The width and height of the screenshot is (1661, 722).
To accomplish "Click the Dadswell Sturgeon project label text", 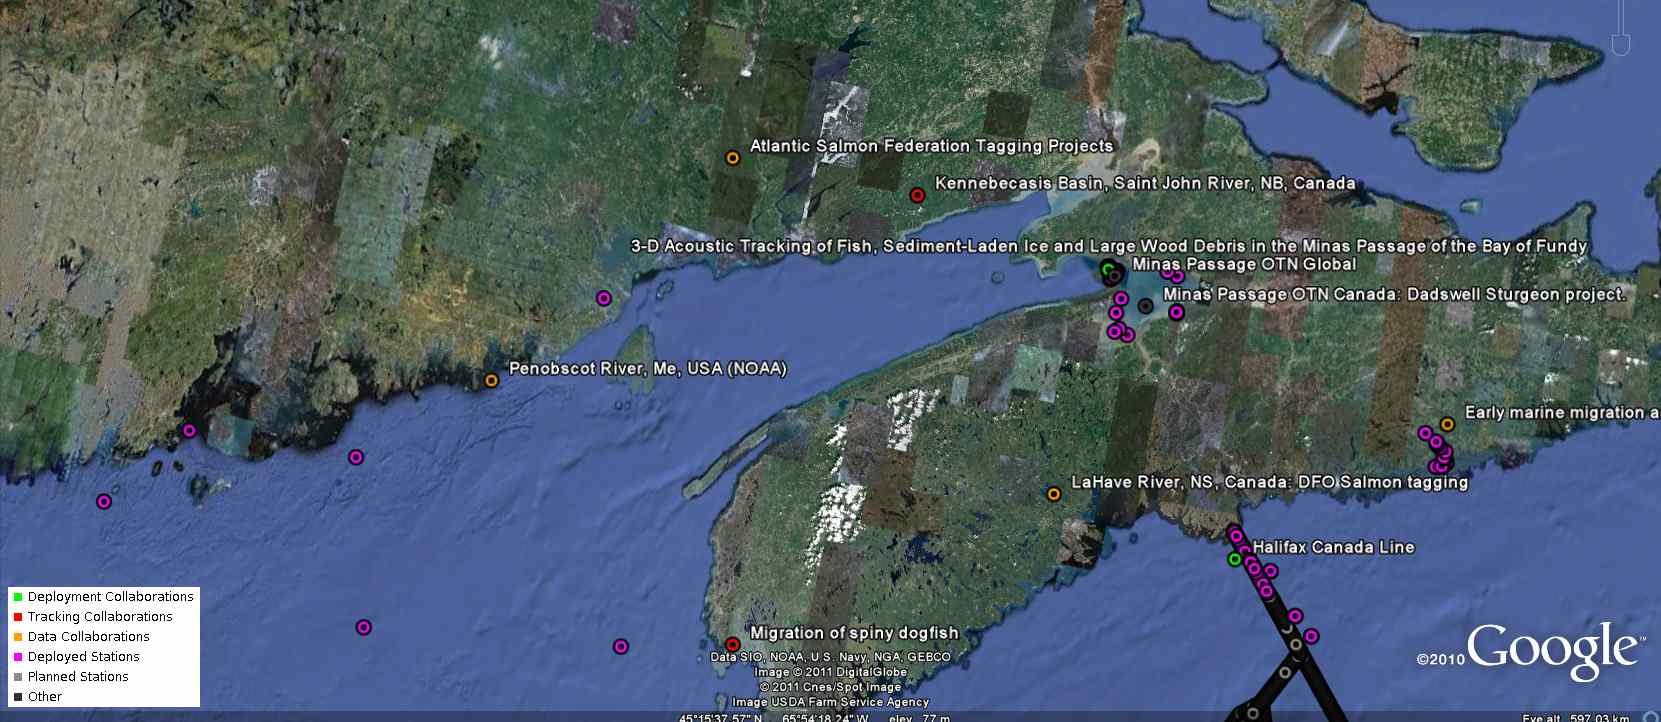I will [x=1394, y=294].
